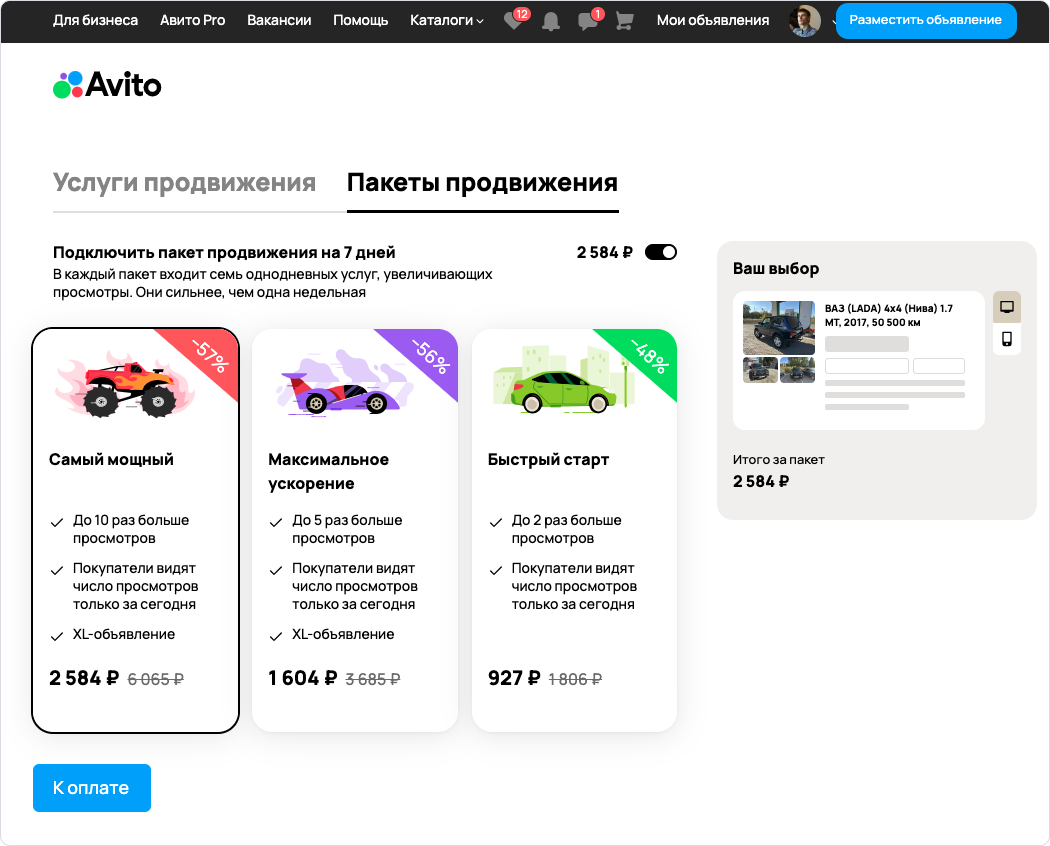Click the main Niva car photo thumbnail
This screenshot has height=846, width=1050.
coord(779,328)
